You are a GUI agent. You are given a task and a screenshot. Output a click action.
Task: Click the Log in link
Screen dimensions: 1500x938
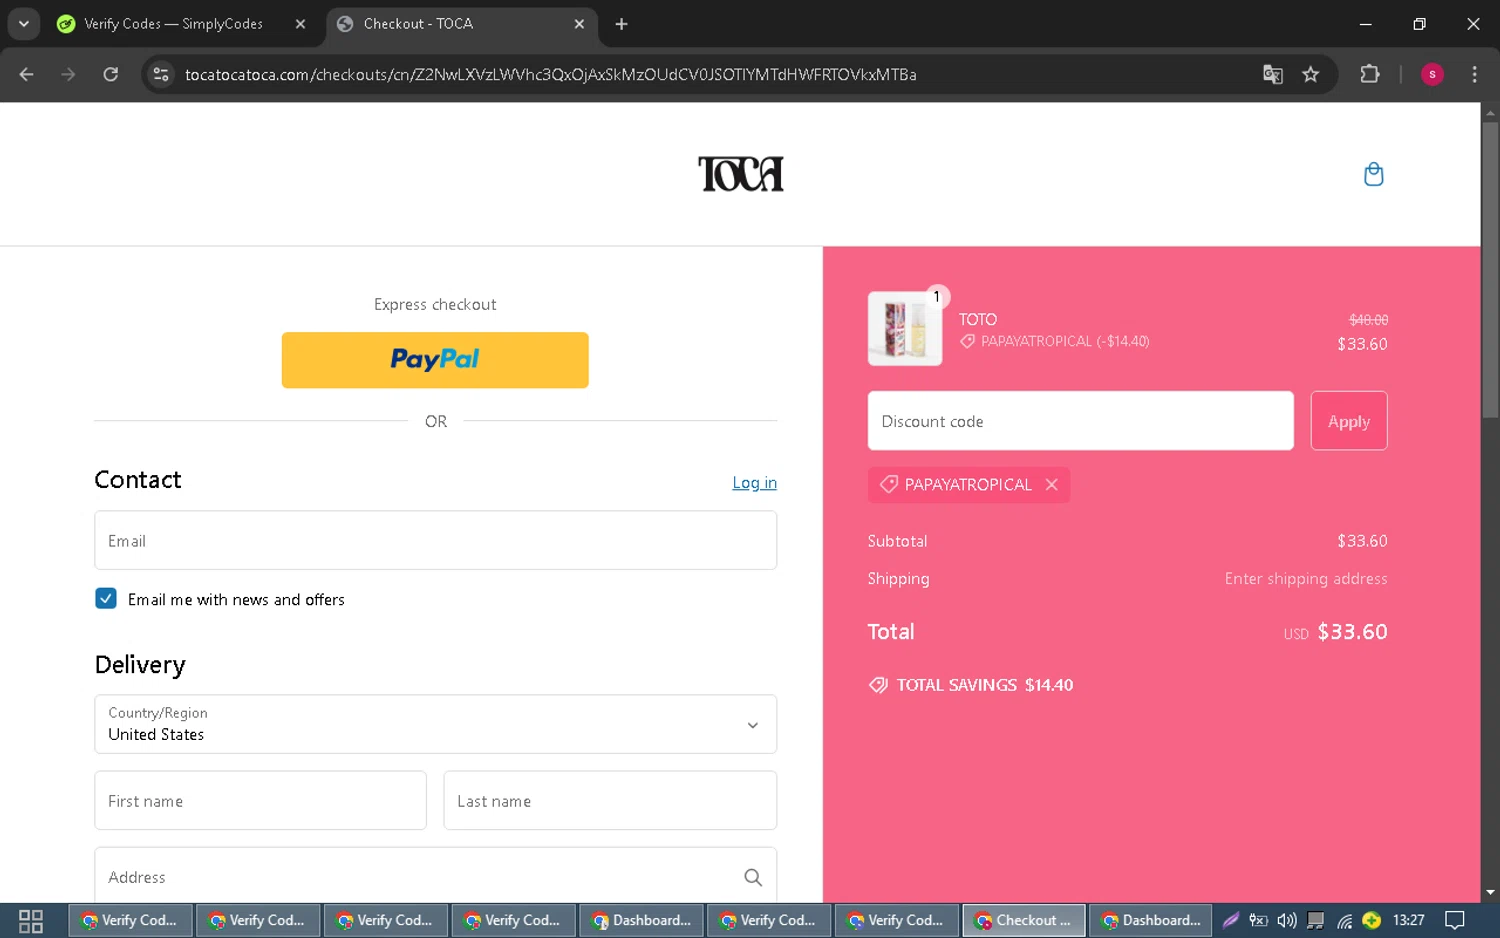point(754,482)
